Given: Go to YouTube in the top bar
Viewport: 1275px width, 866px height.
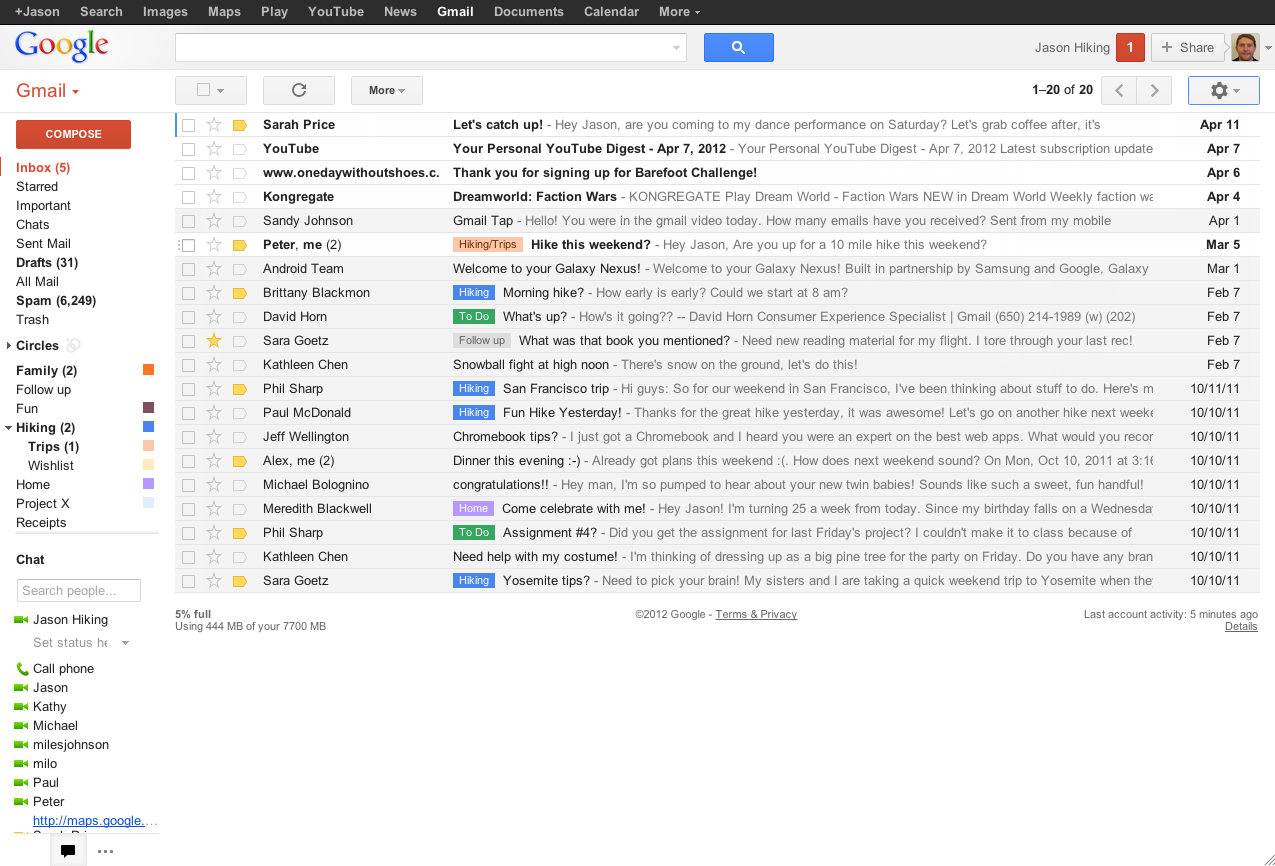Looking at the screenshot, I should [x=336, y=12].
